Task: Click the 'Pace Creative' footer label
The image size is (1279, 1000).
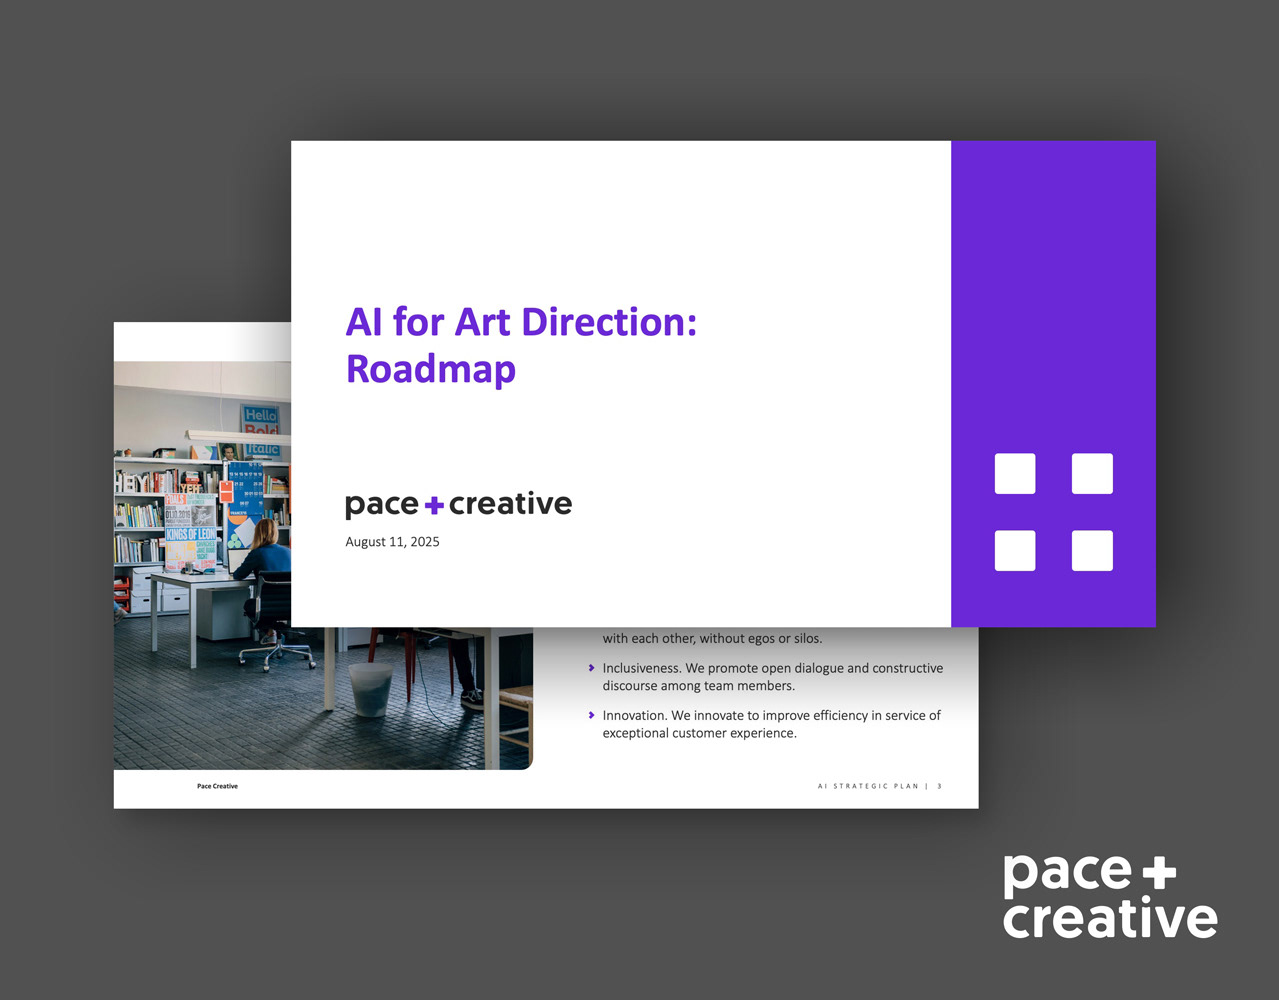Action: coord(217,786)
